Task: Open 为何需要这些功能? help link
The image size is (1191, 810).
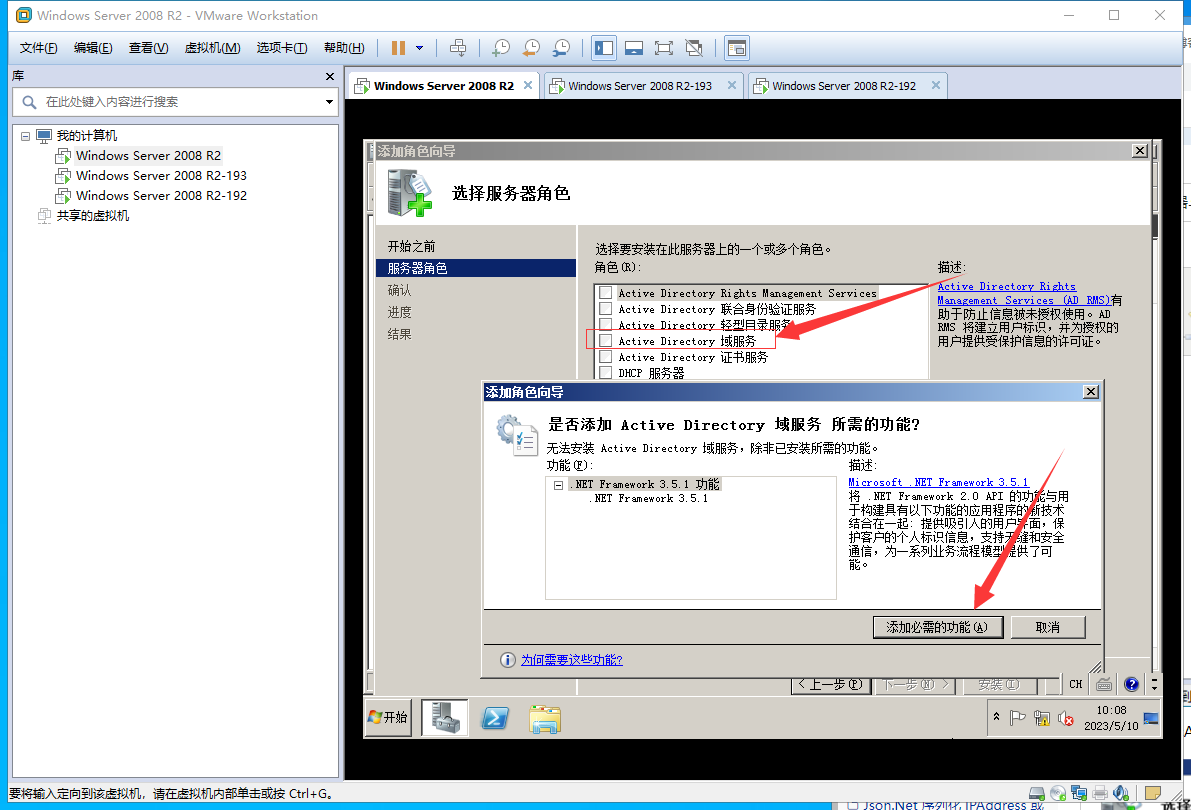Action: click(571, 660)
